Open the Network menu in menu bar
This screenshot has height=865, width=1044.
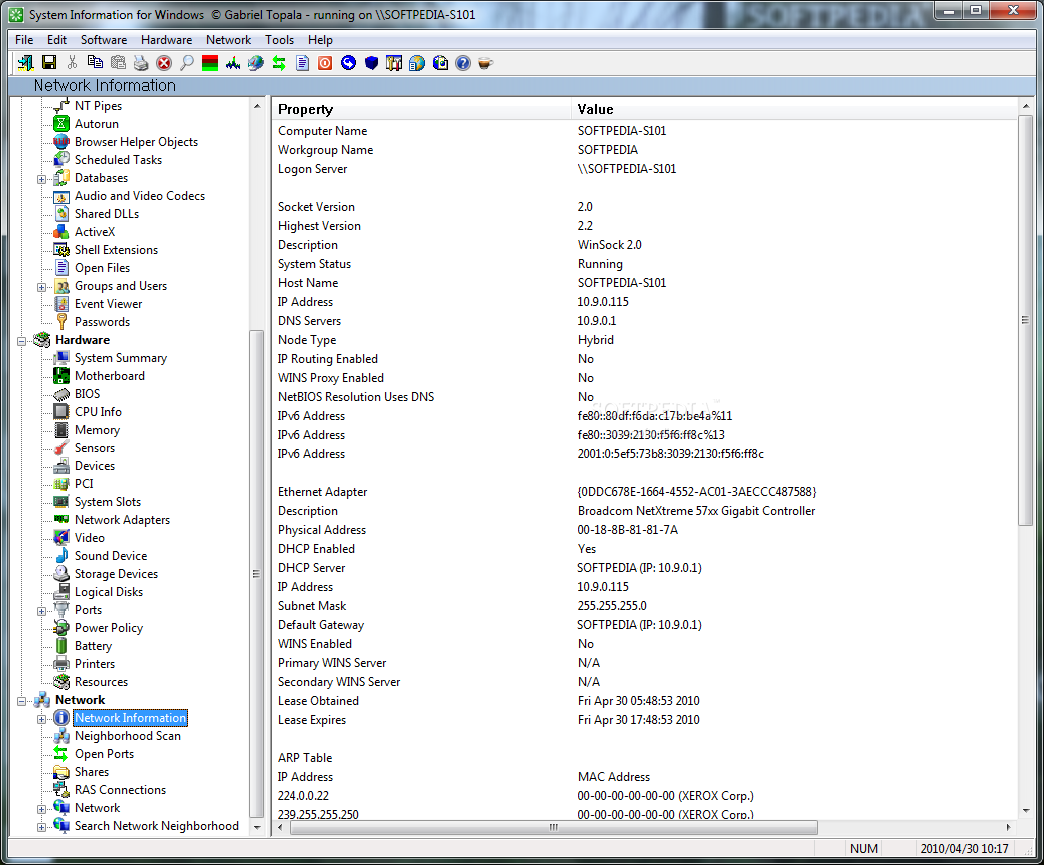click(x=228, y=40)
